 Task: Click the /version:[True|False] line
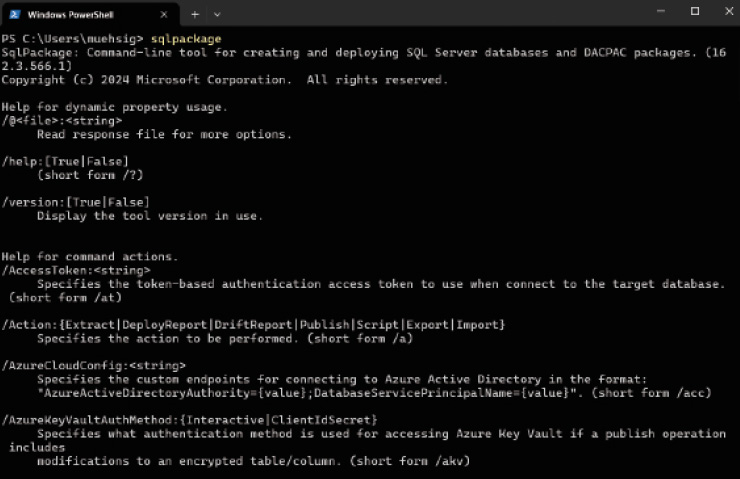(76, 202)
